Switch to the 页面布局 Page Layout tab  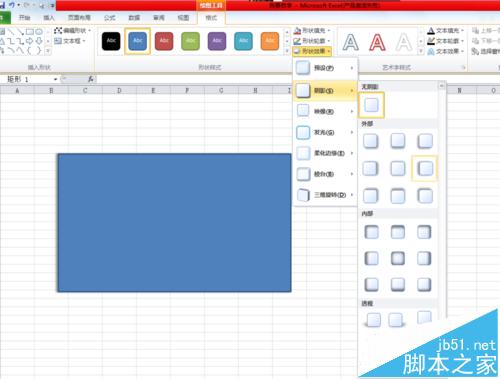coord(79,18)
